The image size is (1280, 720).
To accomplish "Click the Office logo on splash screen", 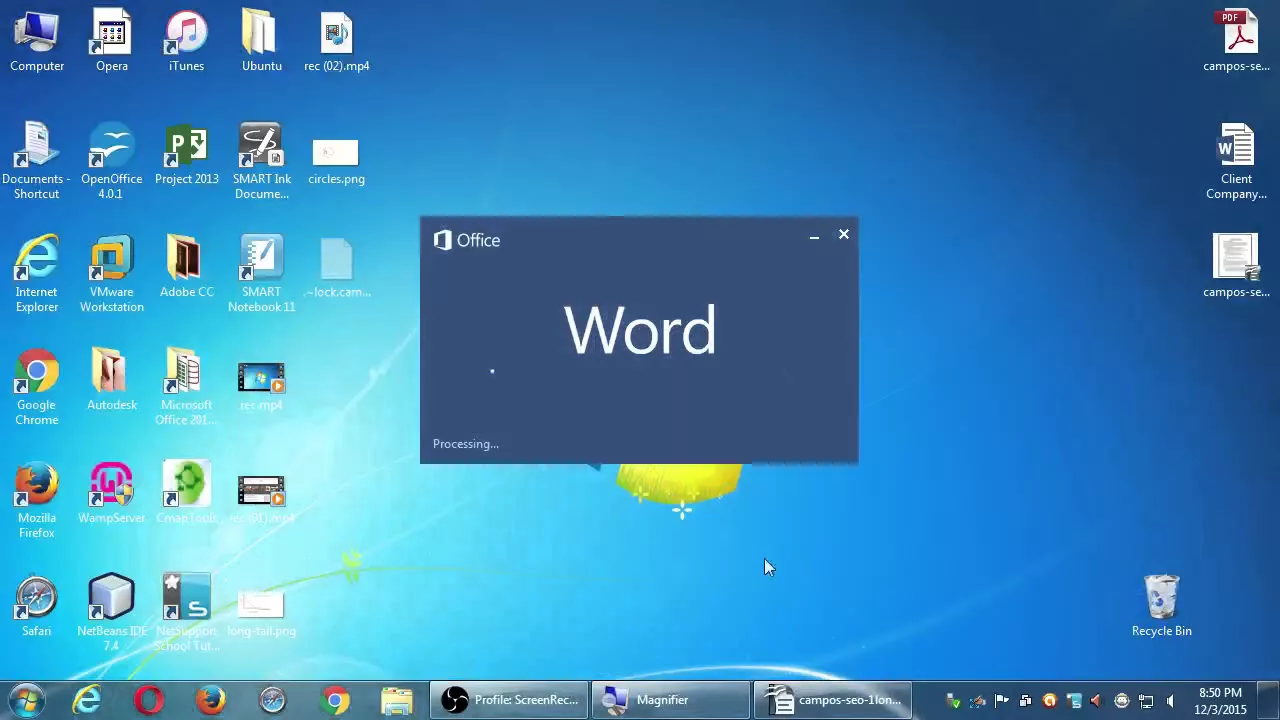I will tap(466, 240).
